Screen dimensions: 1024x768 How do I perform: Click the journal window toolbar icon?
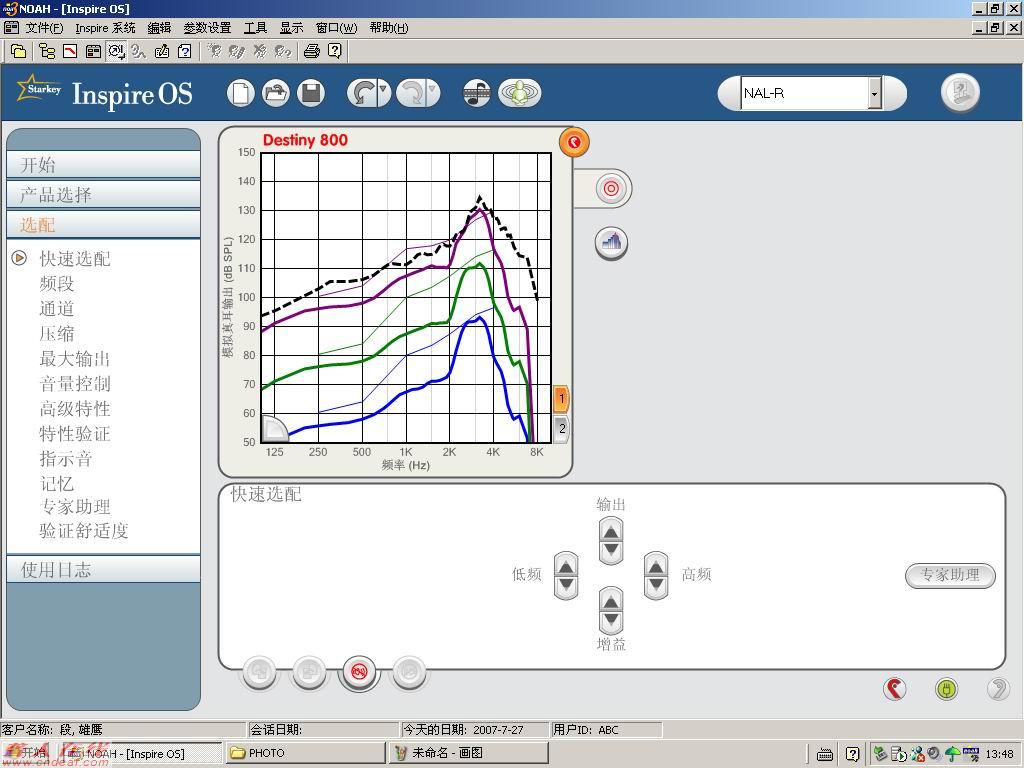point(93,51)
